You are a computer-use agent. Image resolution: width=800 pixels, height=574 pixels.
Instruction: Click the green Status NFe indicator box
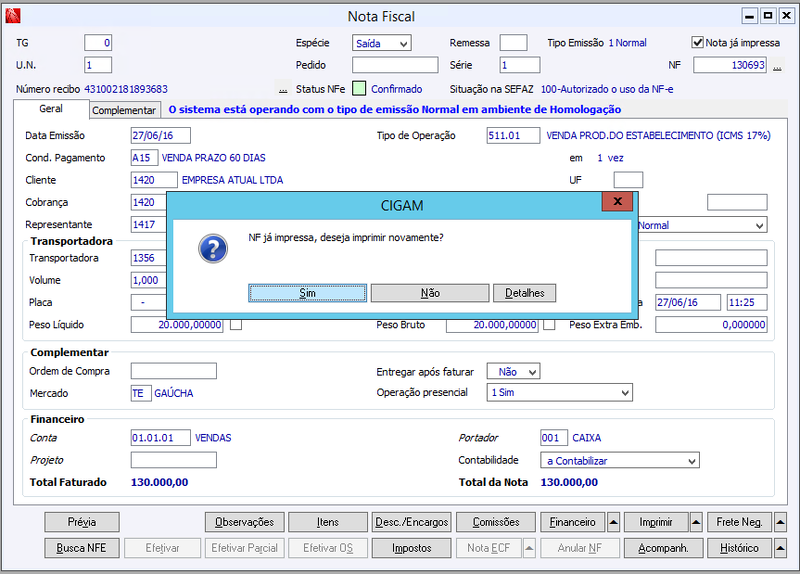coord(359,89)
